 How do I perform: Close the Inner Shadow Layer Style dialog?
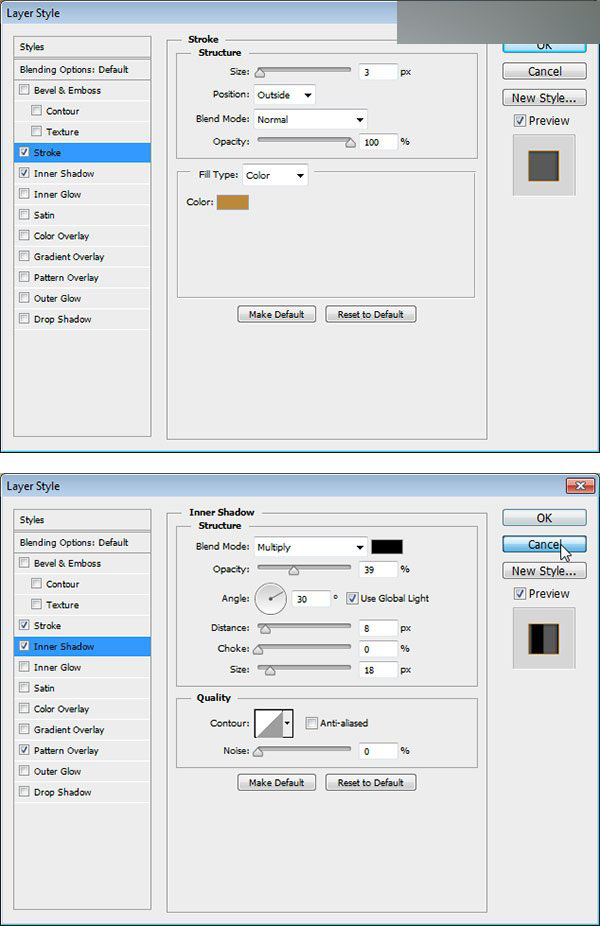[x=580, y=485]
